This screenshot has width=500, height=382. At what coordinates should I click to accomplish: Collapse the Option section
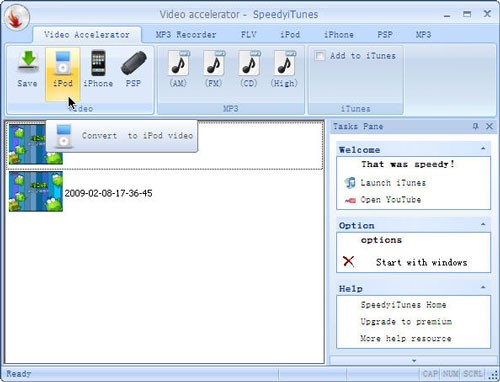[483, 224]
